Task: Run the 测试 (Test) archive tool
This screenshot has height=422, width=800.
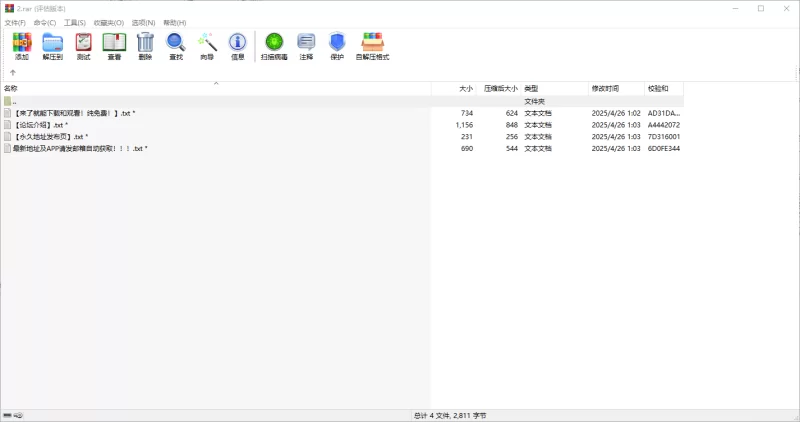Action: click(83, 45)
